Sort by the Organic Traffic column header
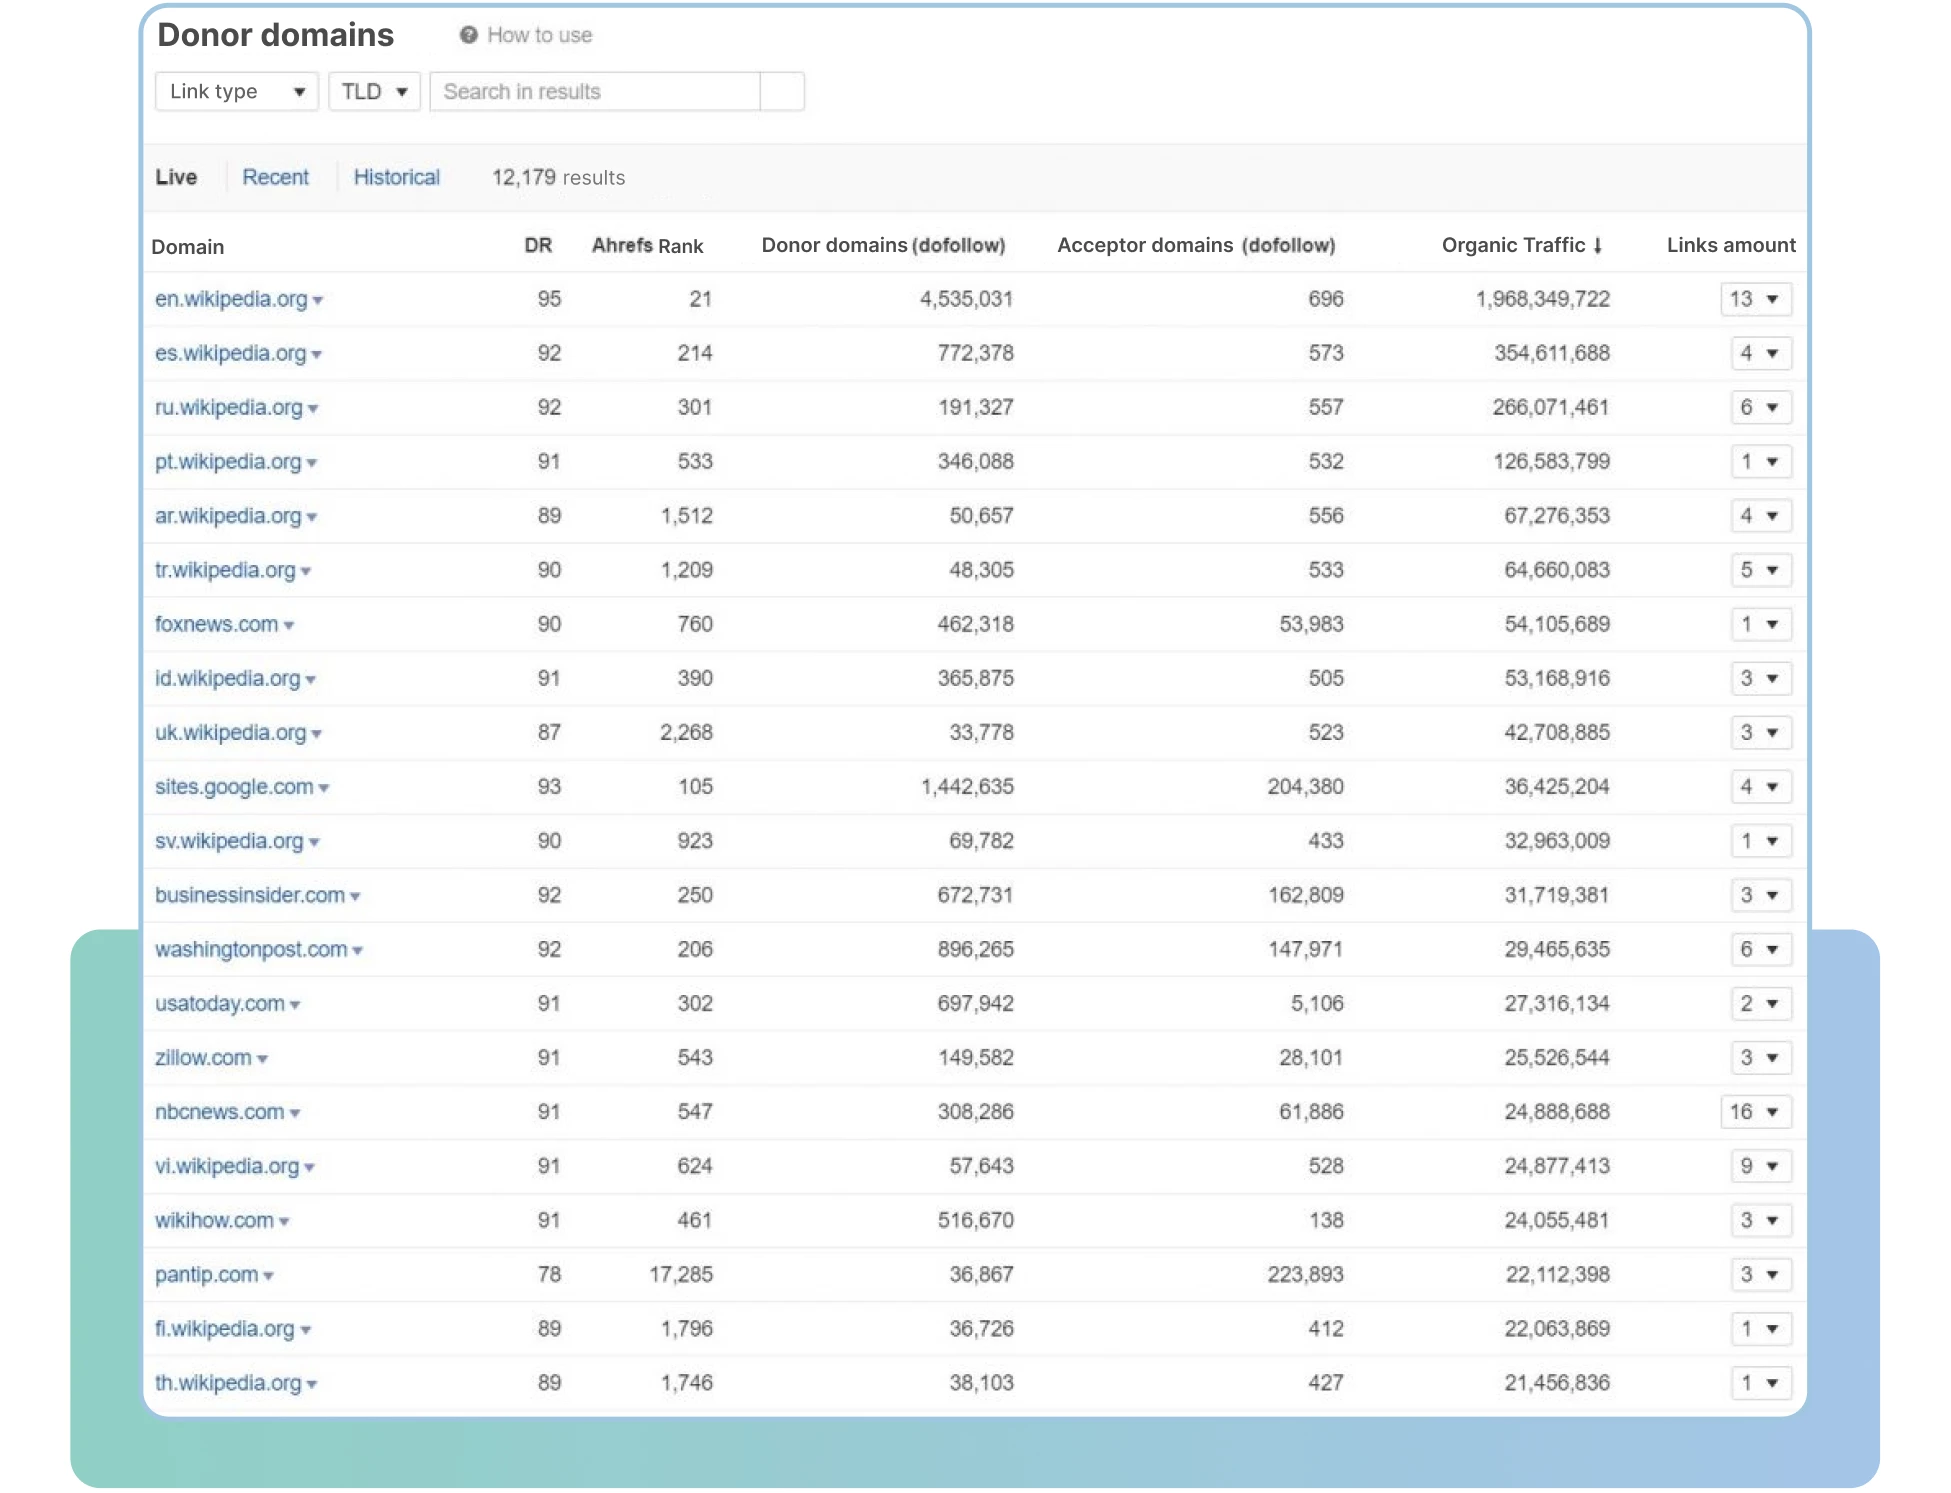Screen dimensions: 1951x1493 point(1522,245)
